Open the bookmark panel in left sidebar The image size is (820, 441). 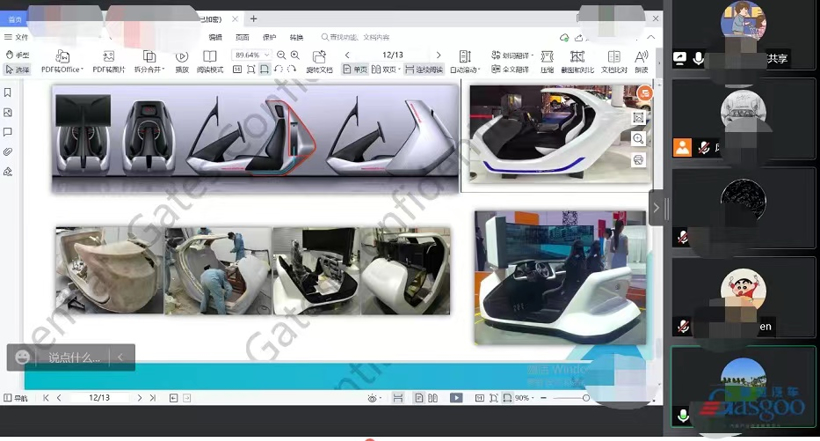point(8,93)
